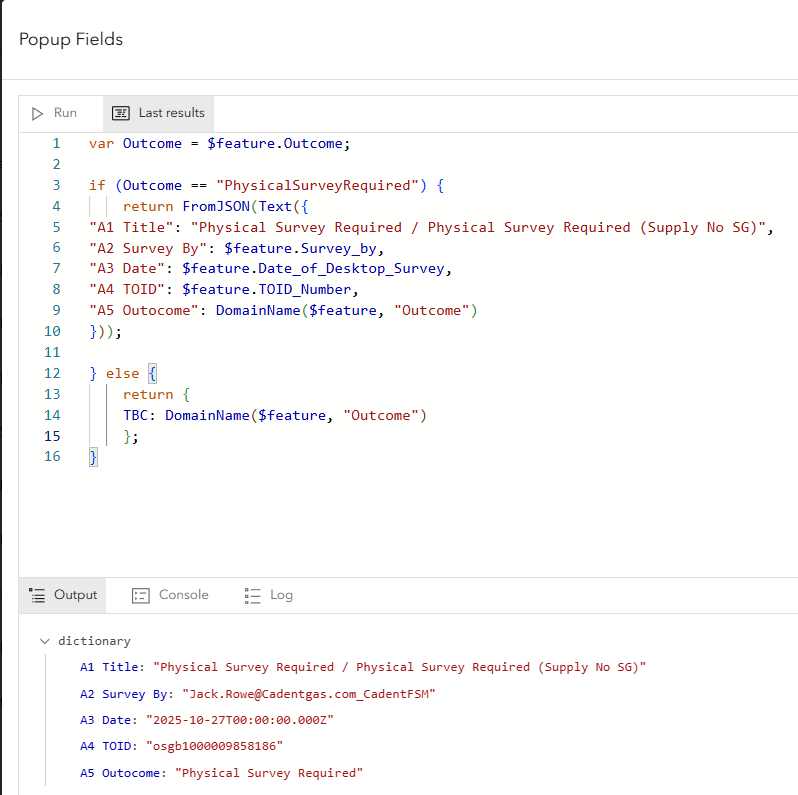Screen dimensions: 798x795
Task: Click the Log list icon
Action: (x=252, y=595)
